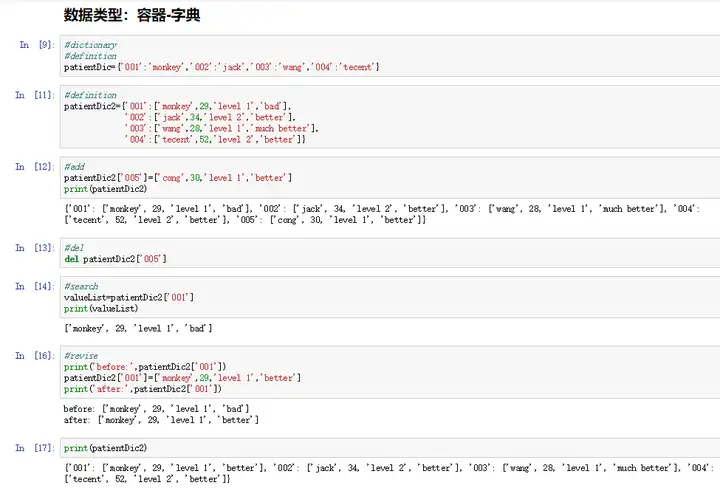Select the In [13] cell prompt
Screen dimensions: 720x488
[x=35, y=248]
